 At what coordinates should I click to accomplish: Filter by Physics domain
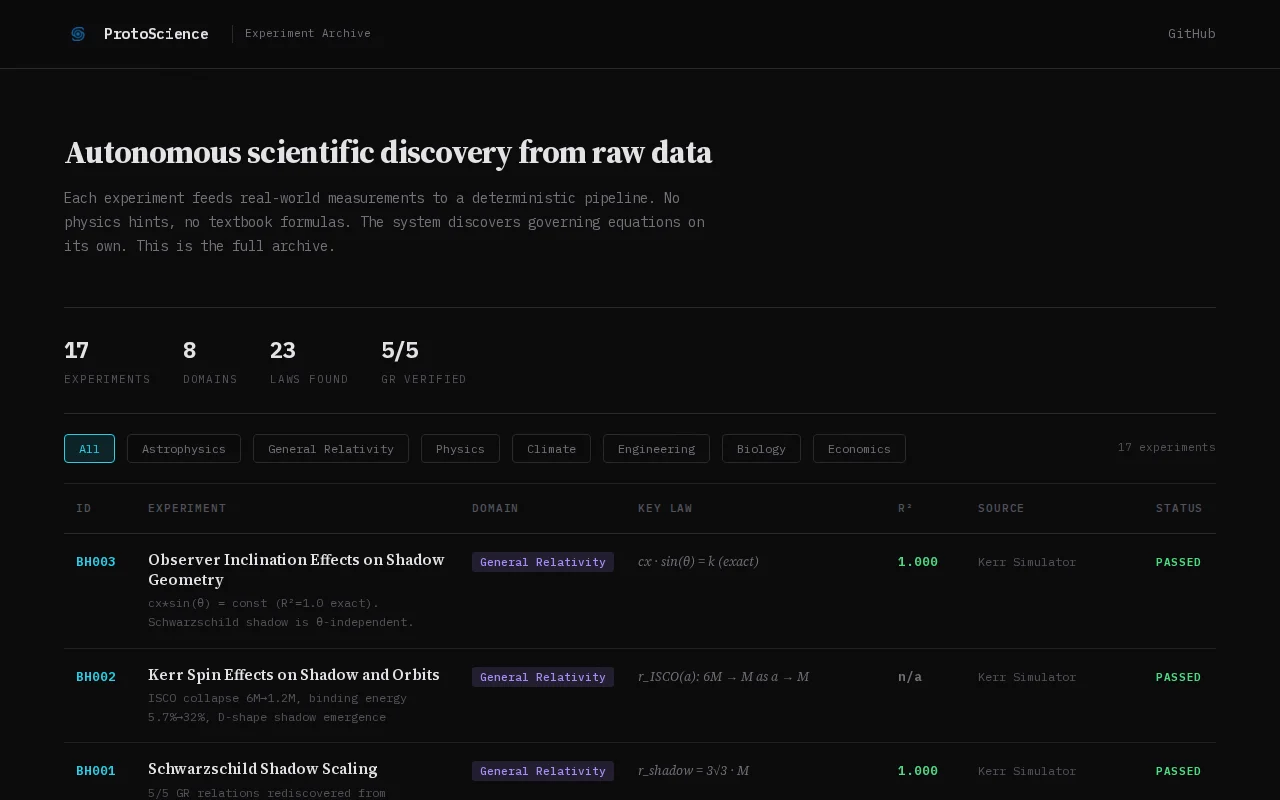(460, 449)
